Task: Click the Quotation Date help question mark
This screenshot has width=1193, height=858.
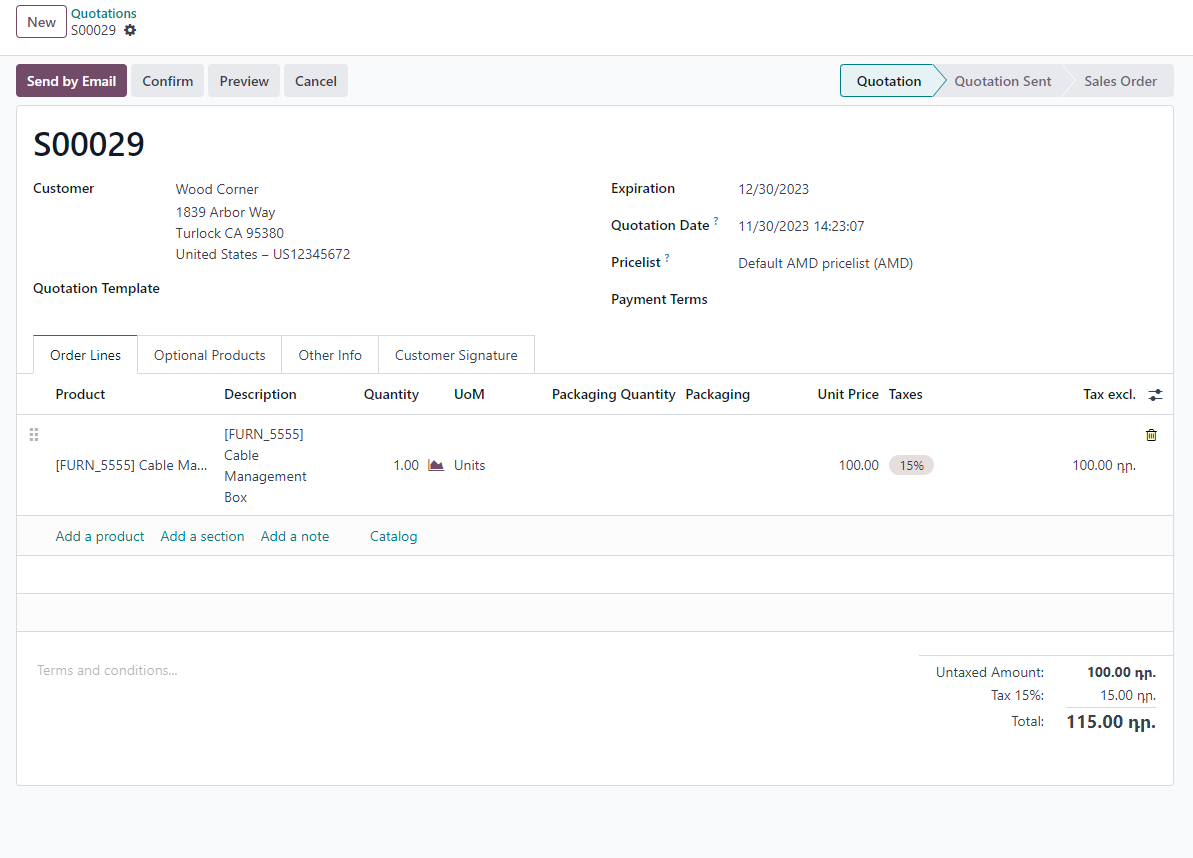Action: [716, 221]
